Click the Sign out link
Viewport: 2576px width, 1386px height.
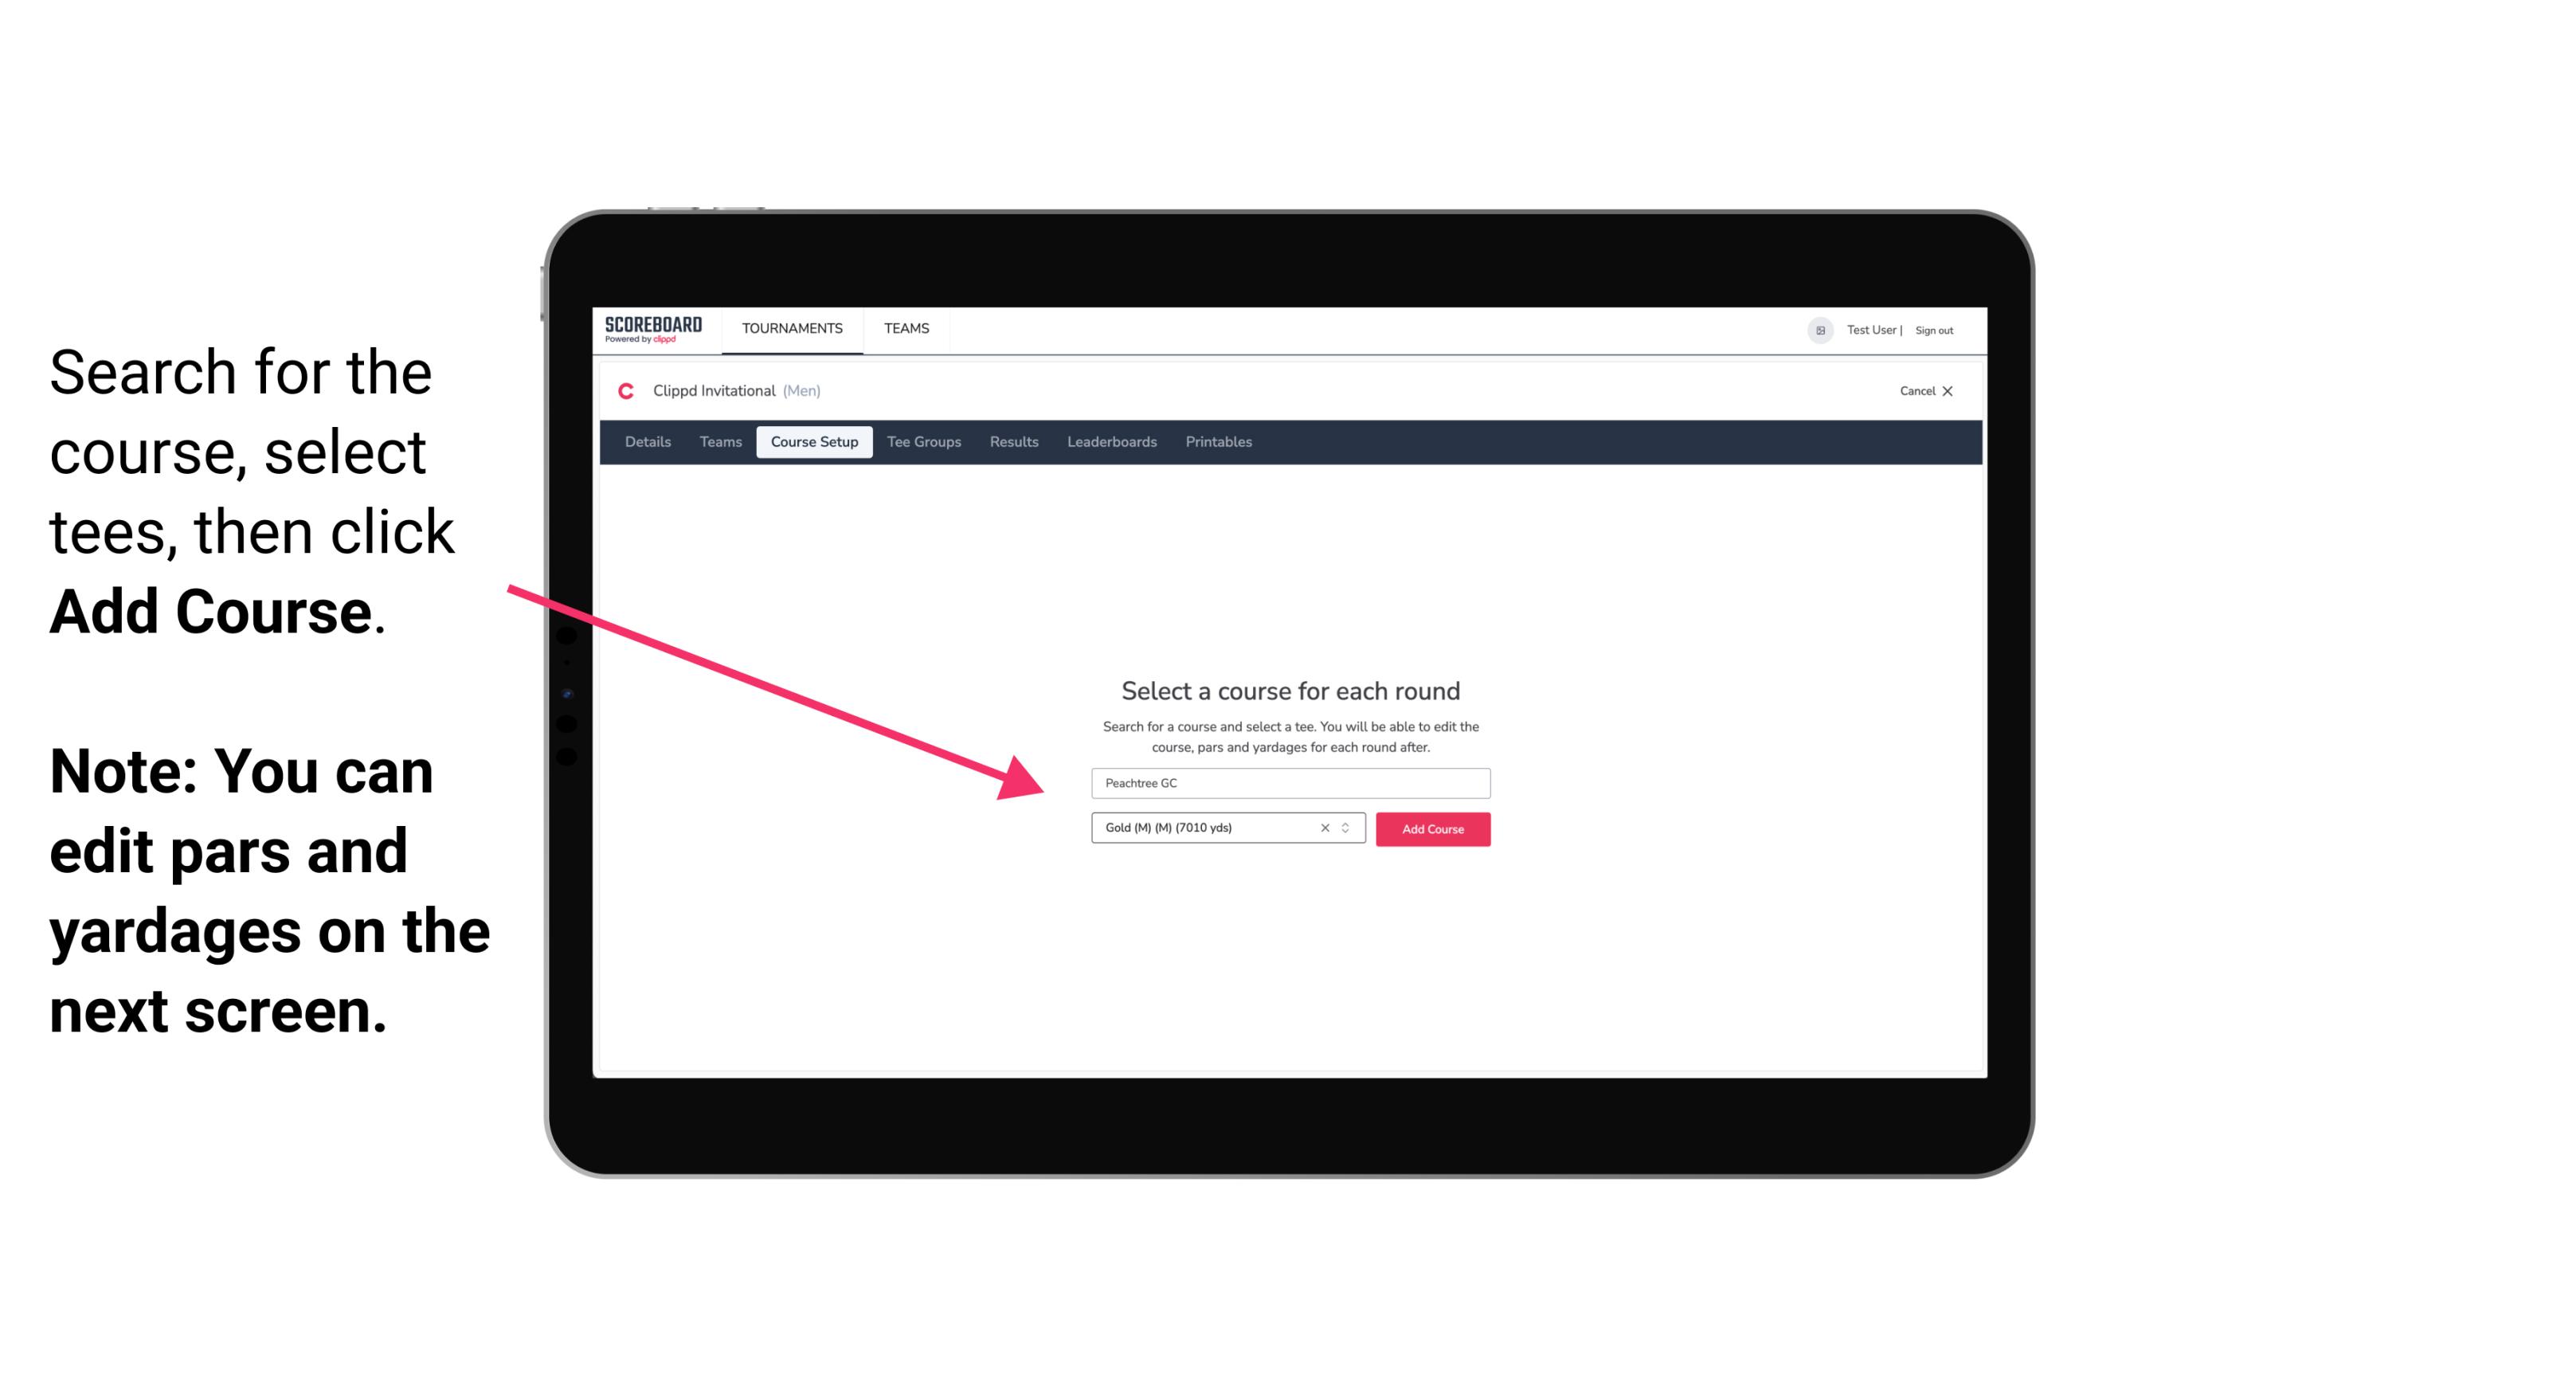1928,330
